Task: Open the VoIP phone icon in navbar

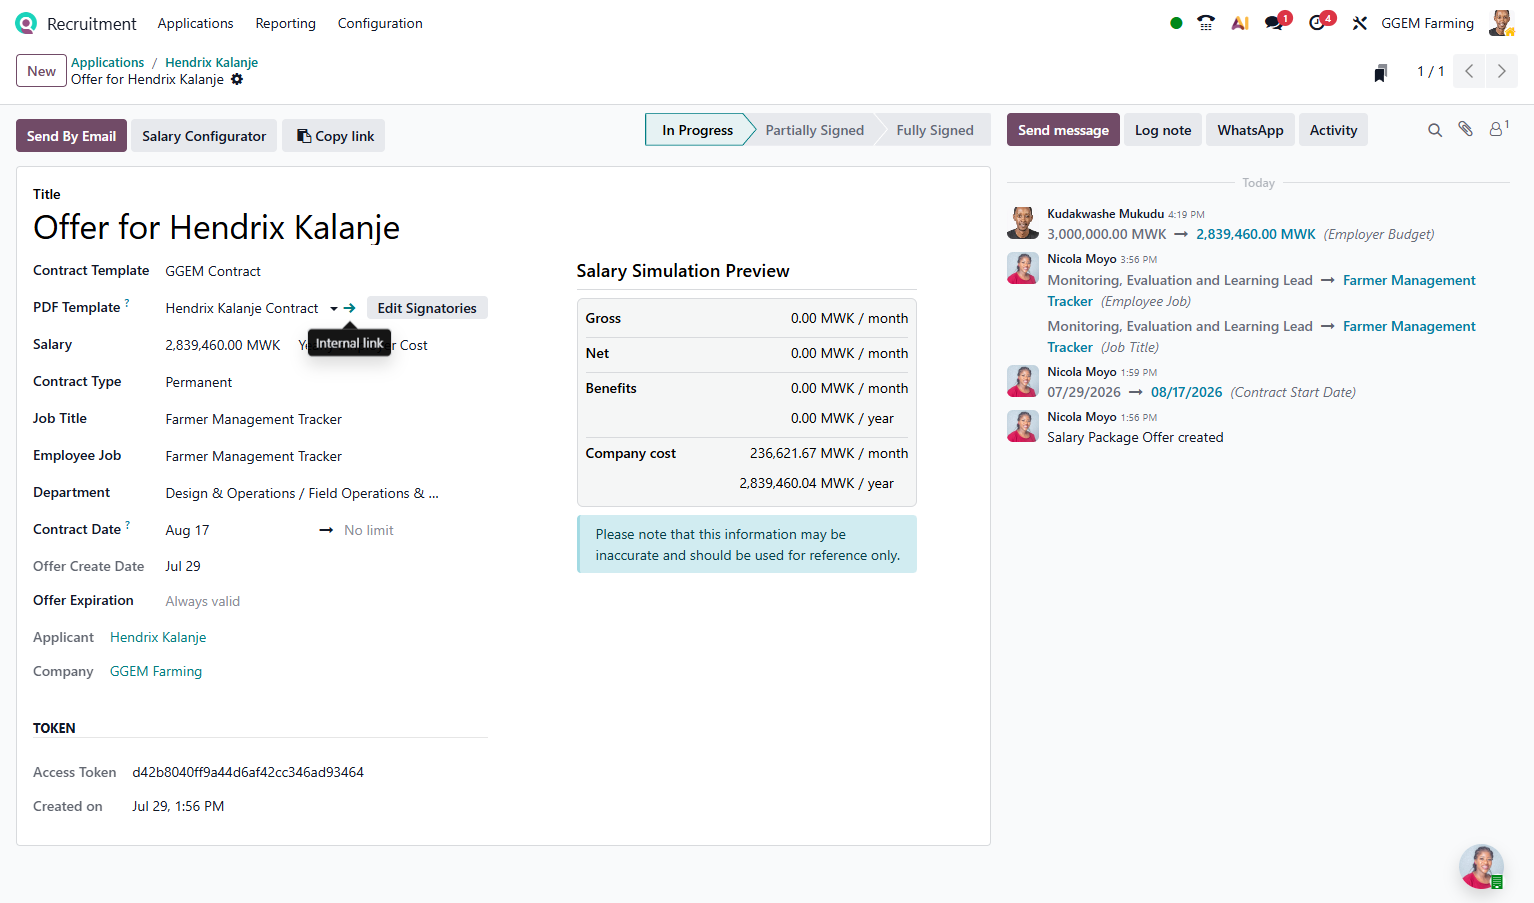Action: (1206, 23)
